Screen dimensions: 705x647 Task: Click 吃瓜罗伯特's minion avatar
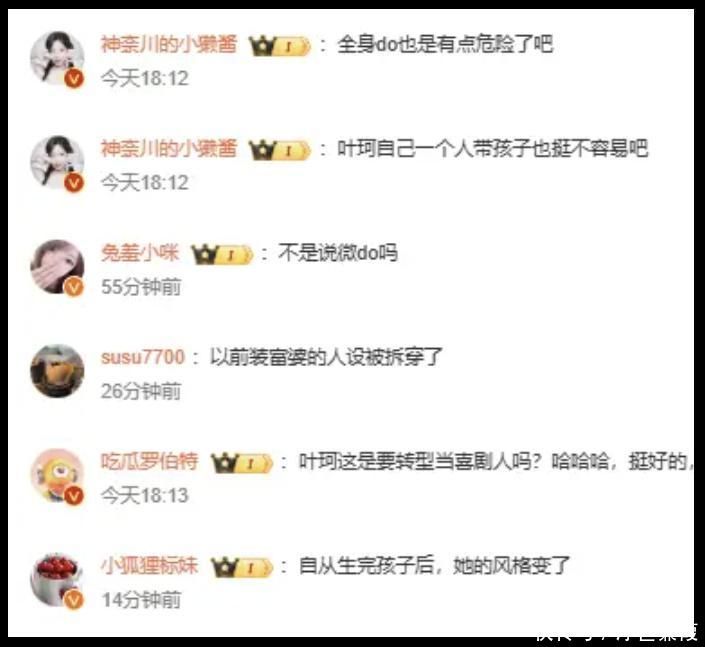tap(57, 475)
